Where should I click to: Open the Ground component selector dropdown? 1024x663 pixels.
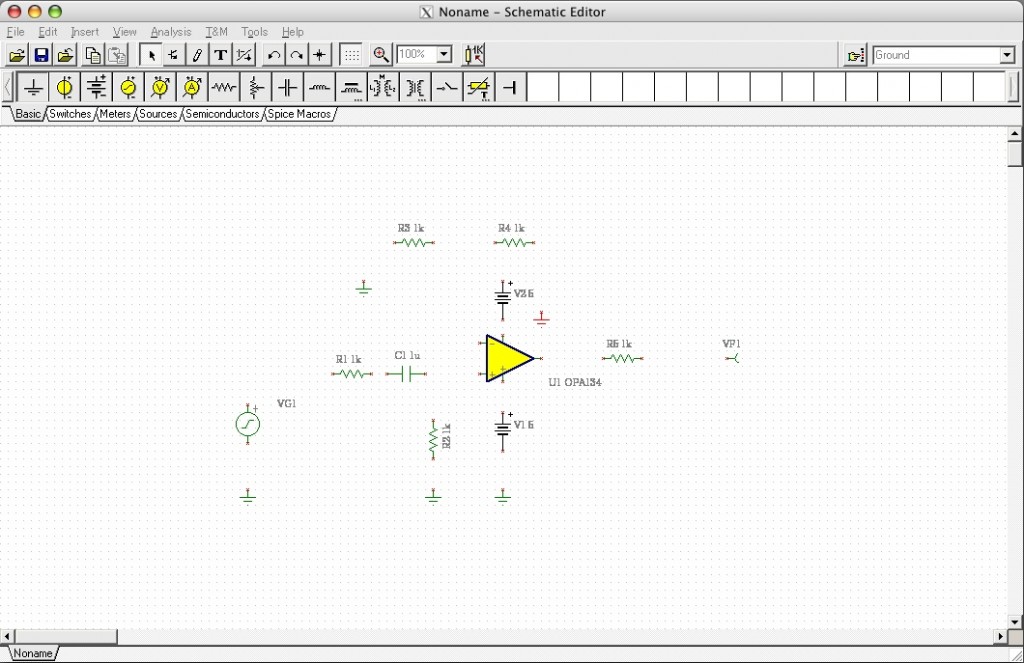coord(1007,55)
